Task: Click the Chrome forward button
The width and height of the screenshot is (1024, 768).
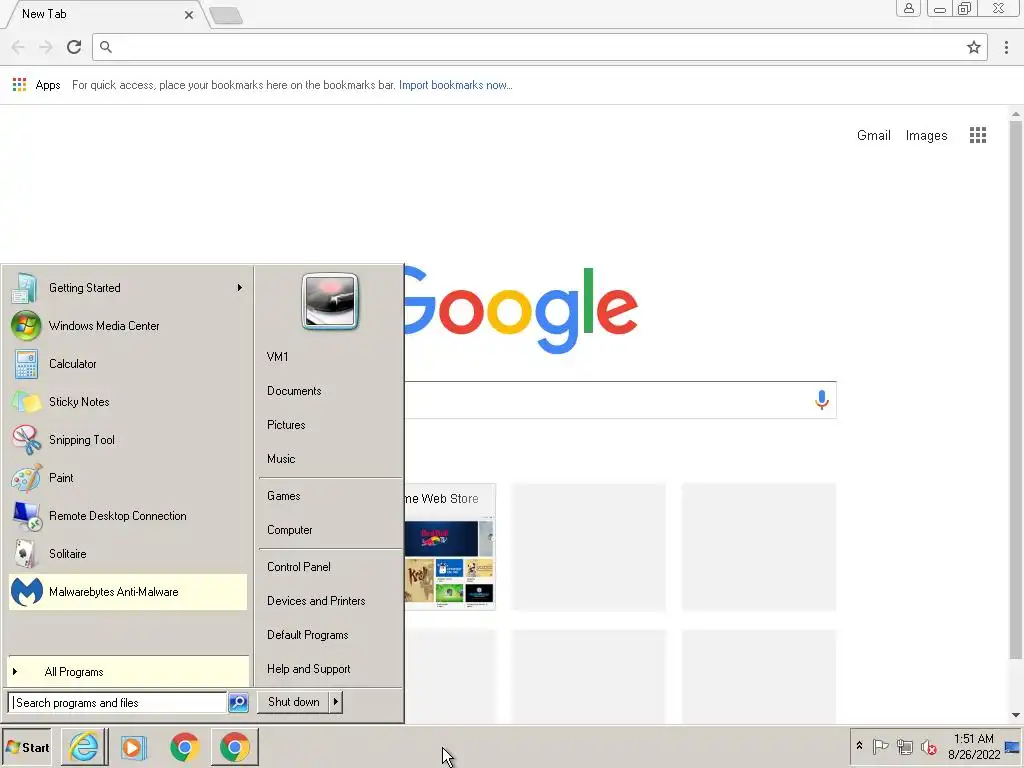Action: (46, 47)
